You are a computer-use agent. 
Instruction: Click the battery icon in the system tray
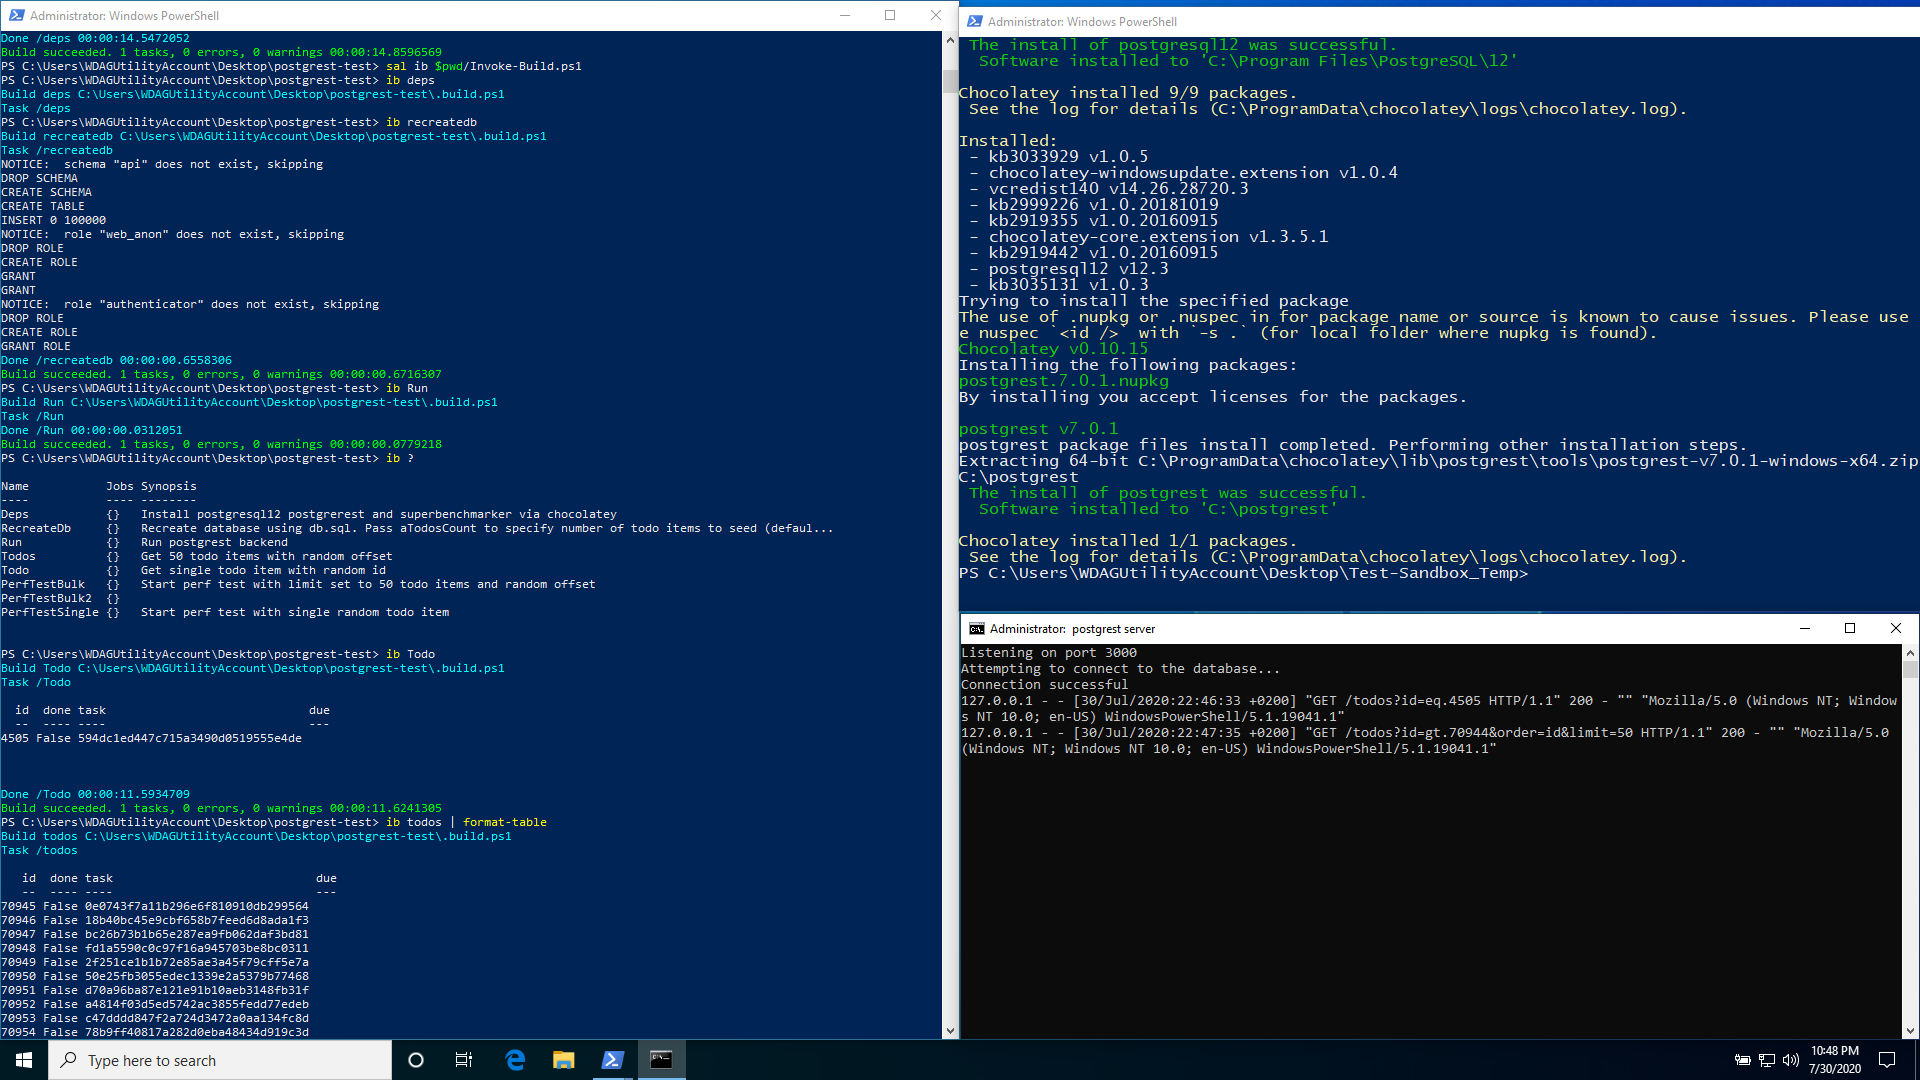tap(1743, 1060)
